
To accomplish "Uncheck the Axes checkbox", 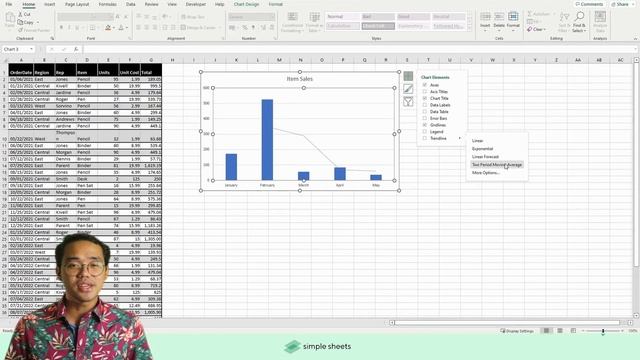I will point(425,85).
